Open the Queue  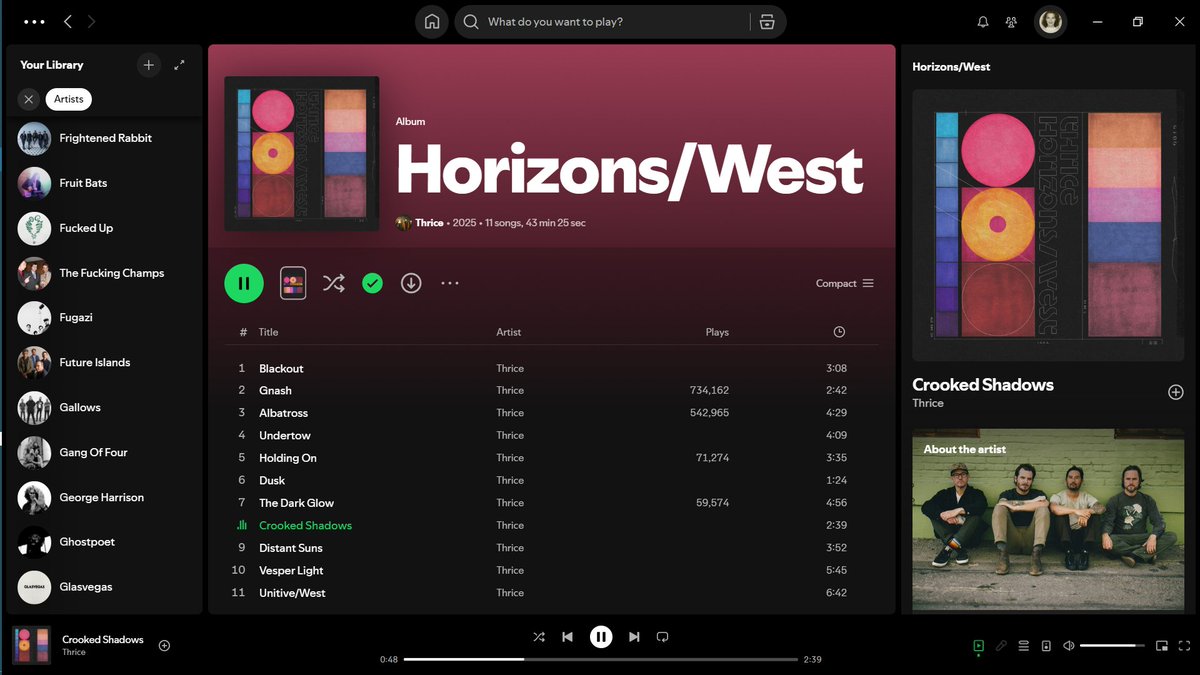(x=1024, y=646)
